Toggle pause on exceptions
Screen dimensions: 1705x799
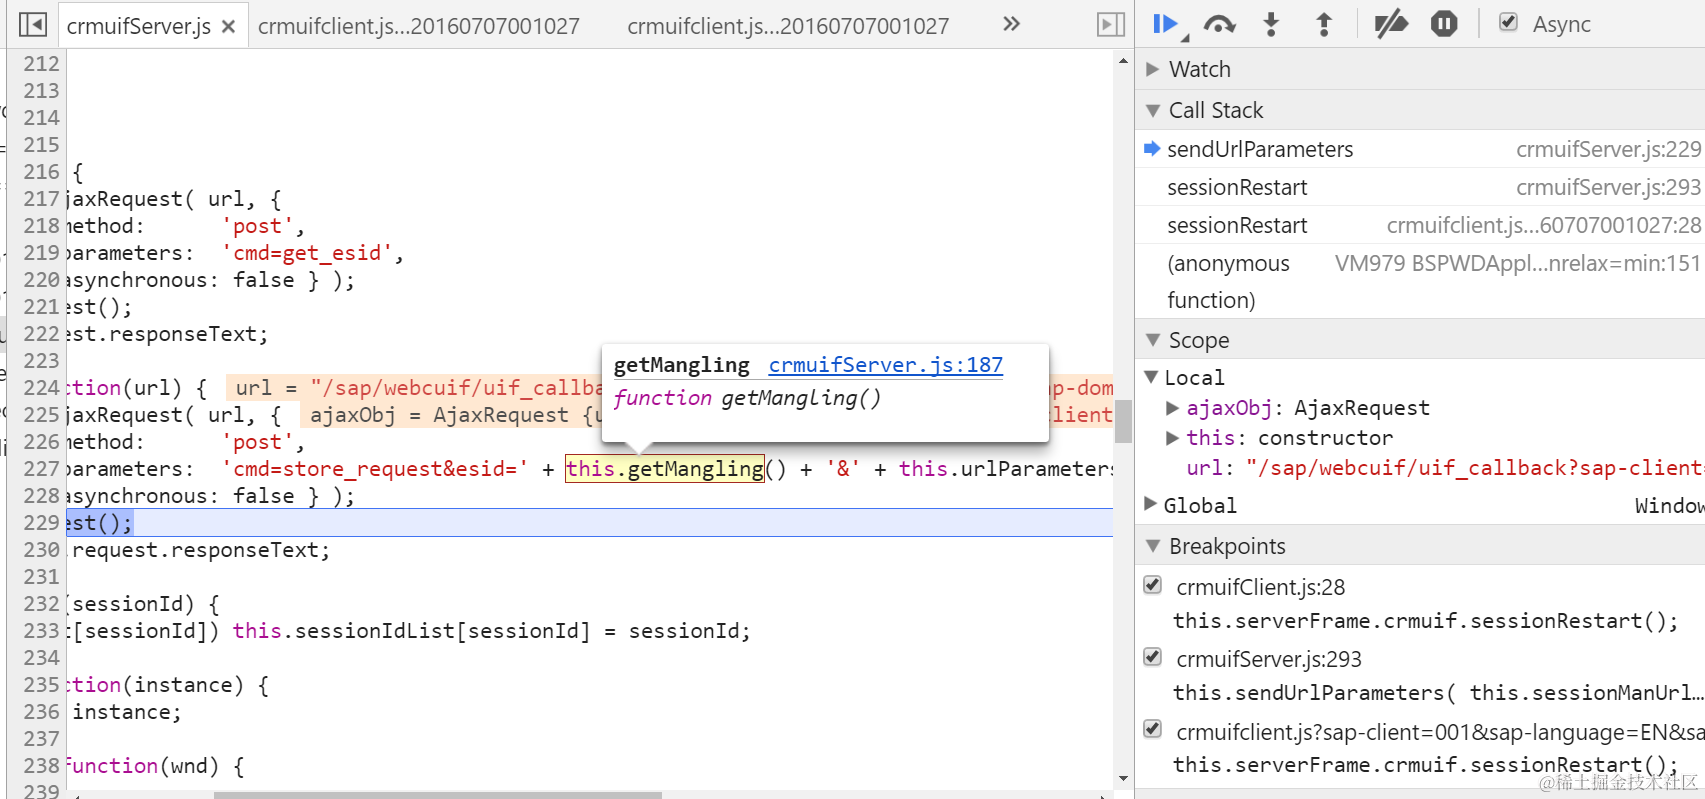[1444, 24]
